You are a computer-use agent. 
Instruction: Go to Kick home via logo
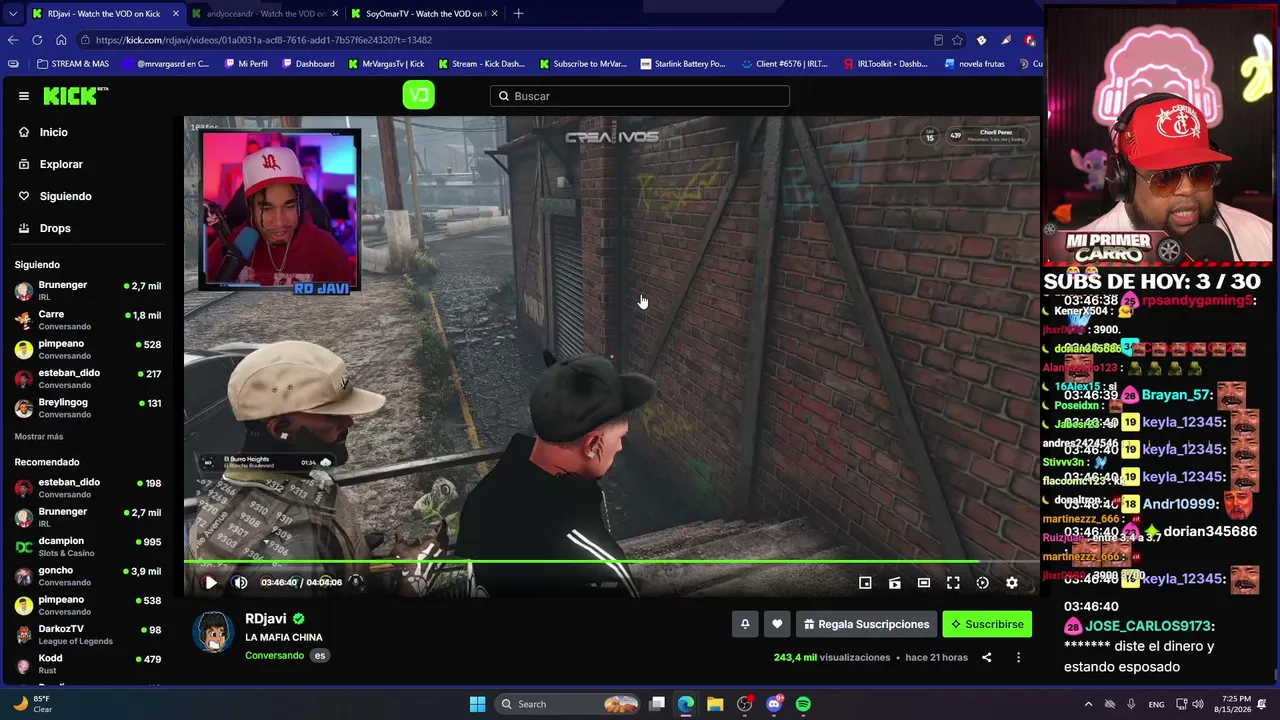76,96
